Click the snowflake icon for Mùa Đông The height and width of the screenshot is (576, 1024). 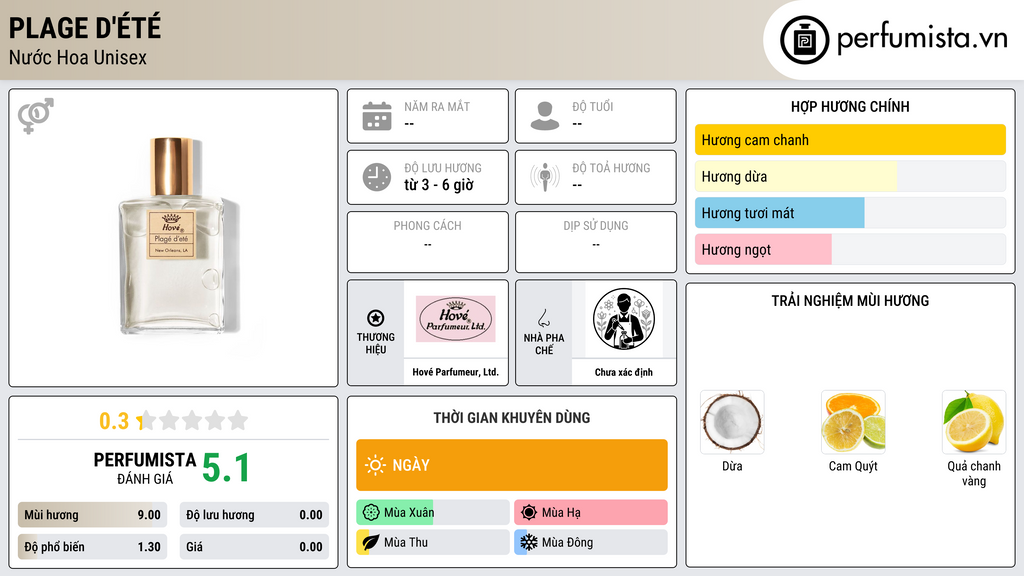[x=529, y=542]
